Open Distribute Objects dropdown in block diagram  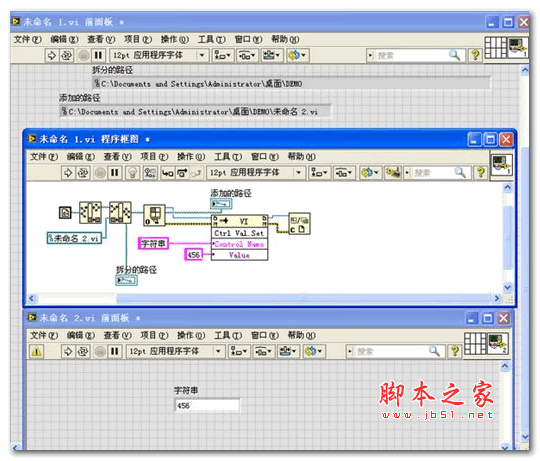pos(344,172)
